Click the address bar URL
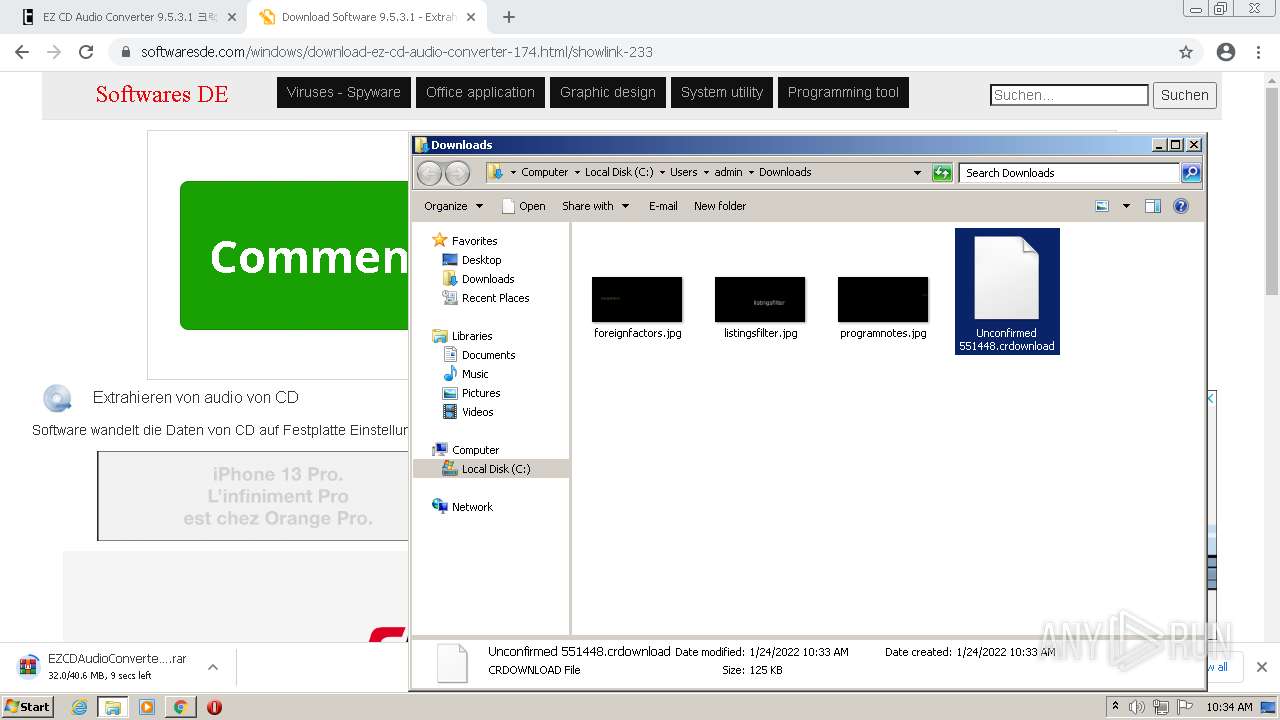Screen dimensions: 1280x720 (x=396, y=52)
